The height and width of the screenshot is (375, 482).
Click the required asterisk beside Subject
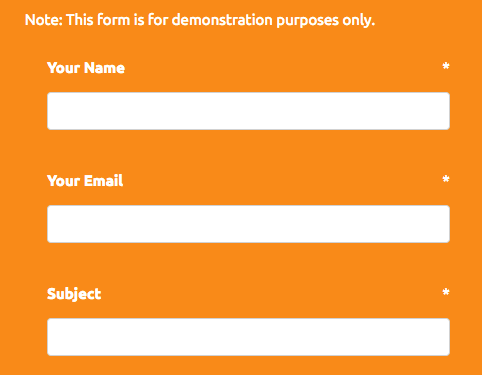pos(446,292)
